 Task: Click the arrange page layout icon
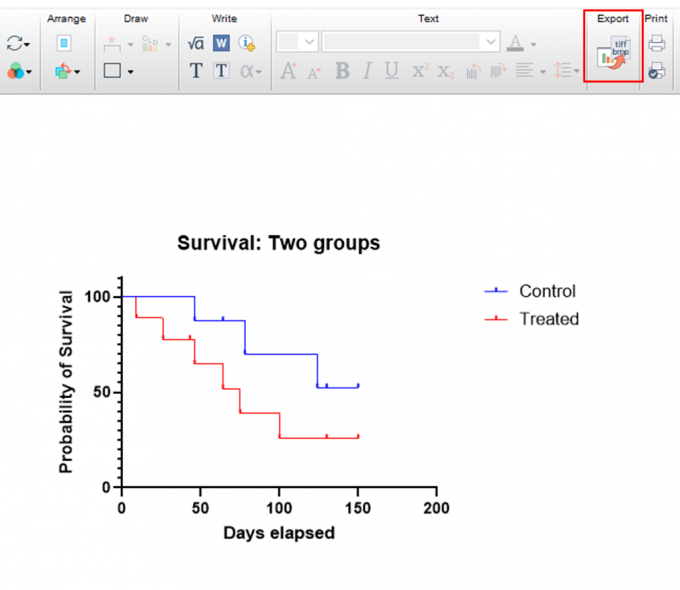click(x=64, y=43)
